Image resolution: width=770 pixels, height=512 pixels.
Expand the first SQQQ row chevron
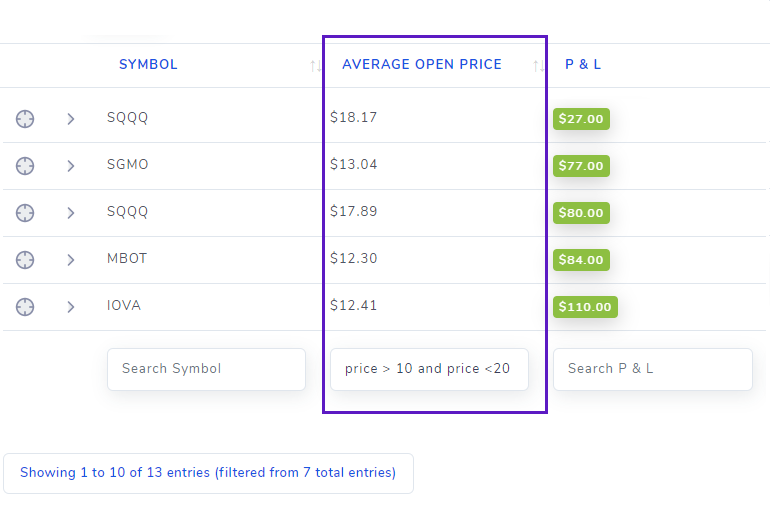click(71, 119)
